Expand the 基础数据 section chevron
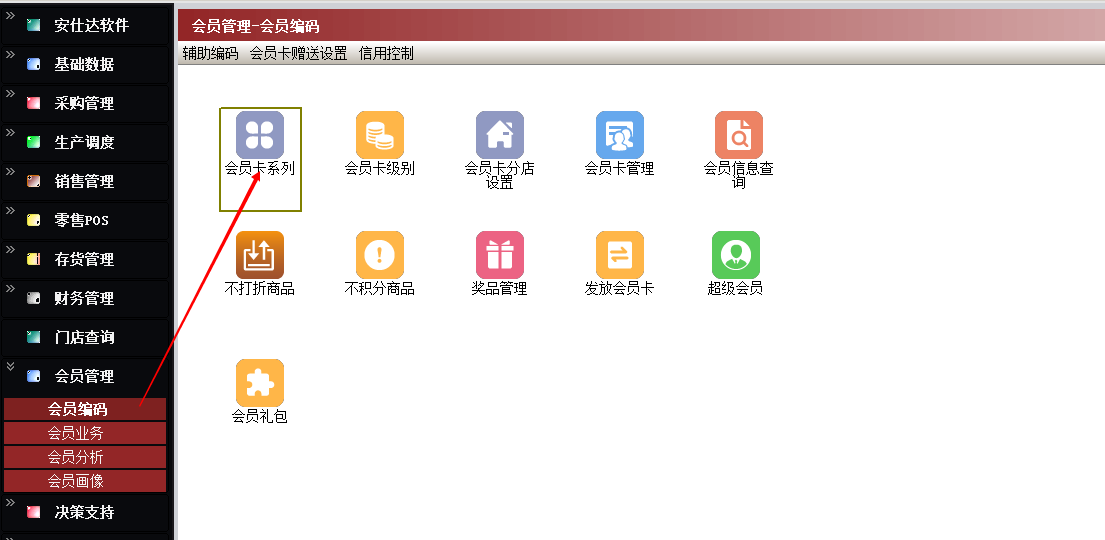The width and height of the screenshot is (1105, 540). [x=10, y=54]
